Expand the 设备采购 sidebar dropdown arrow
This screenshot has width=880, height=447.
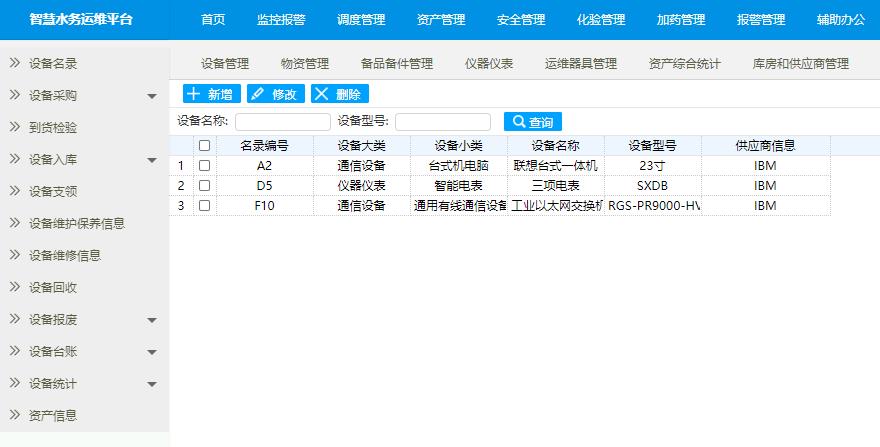(152, 97)
